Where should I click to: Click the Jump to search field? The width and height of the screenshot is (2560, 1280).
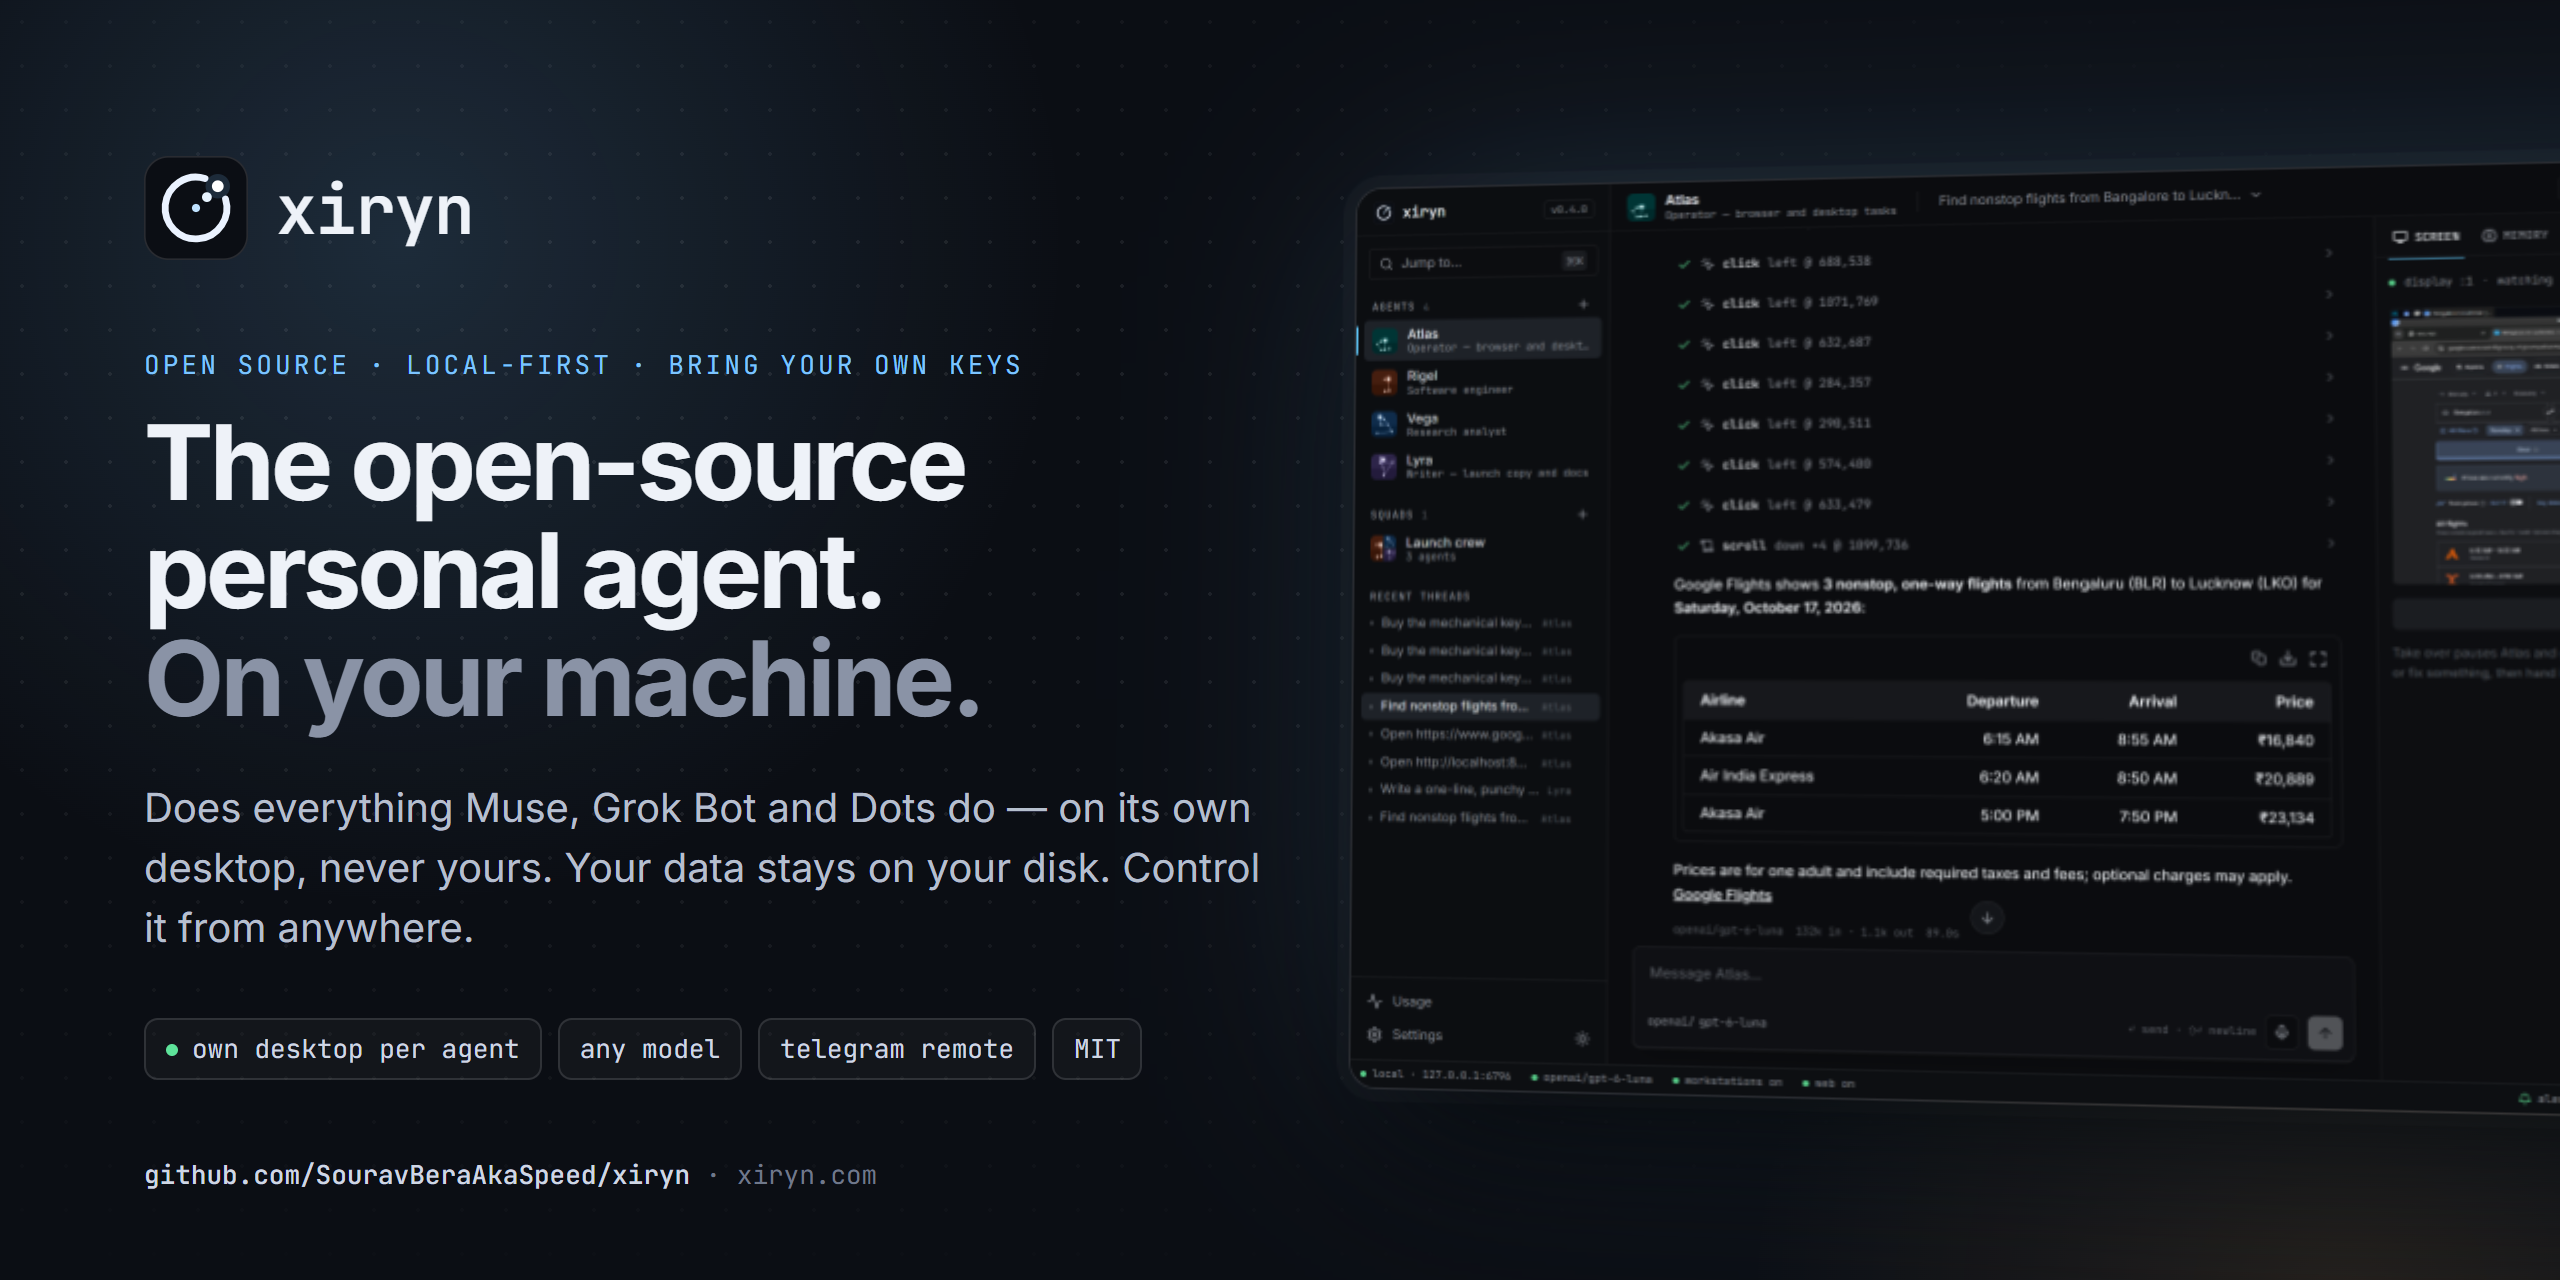(x=1483, y=263)
